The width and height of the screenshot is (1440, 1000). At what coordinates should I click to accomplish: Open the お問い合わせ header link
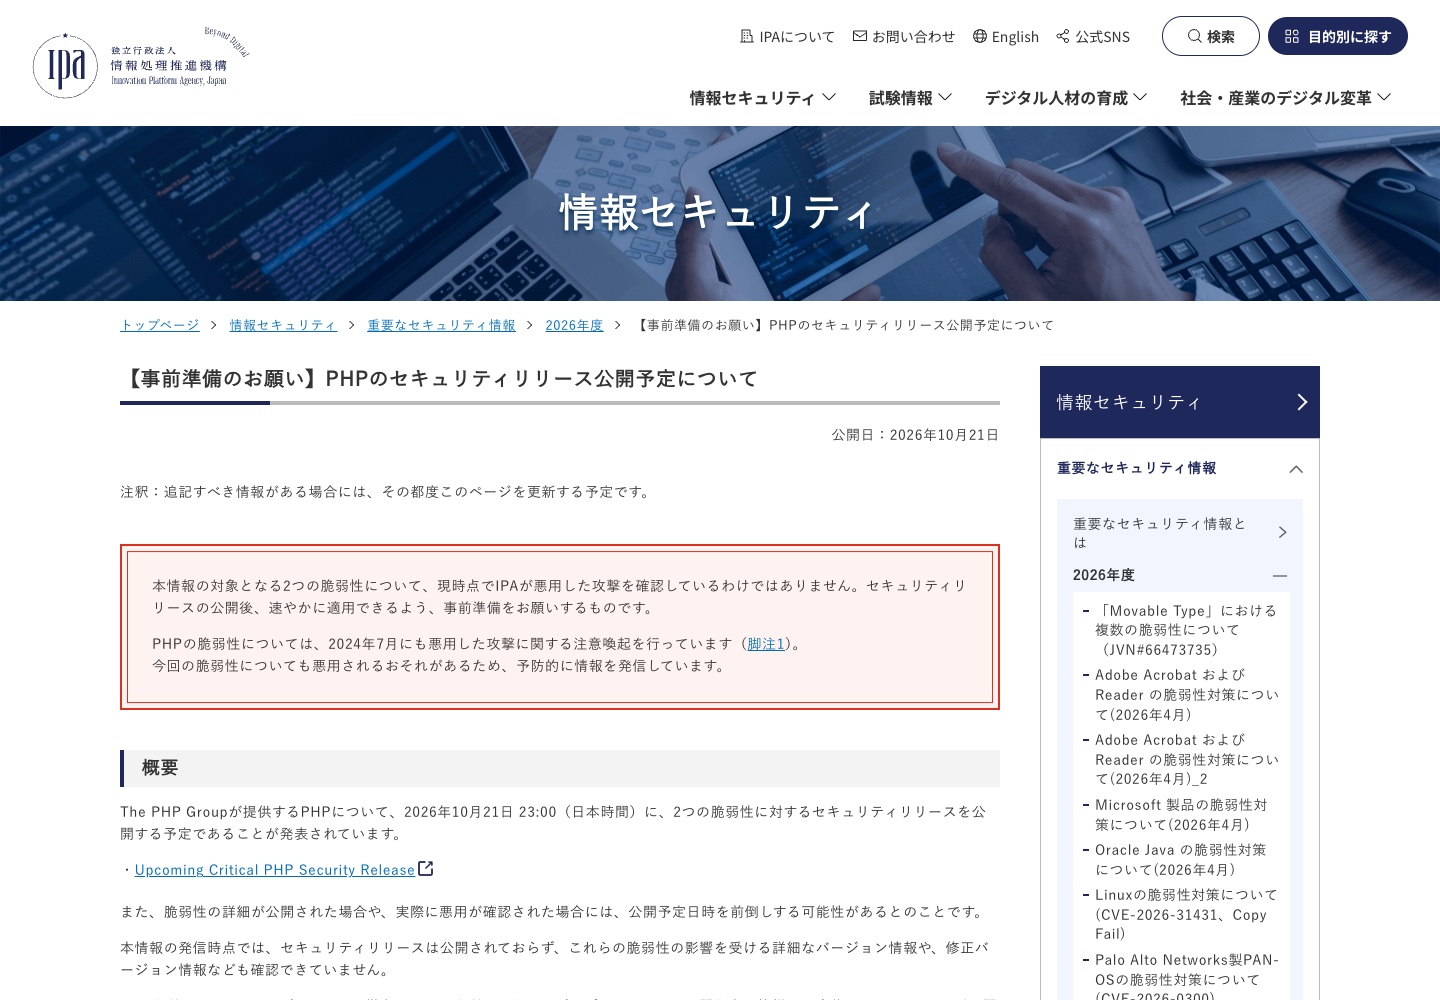[x=904, y=36]
